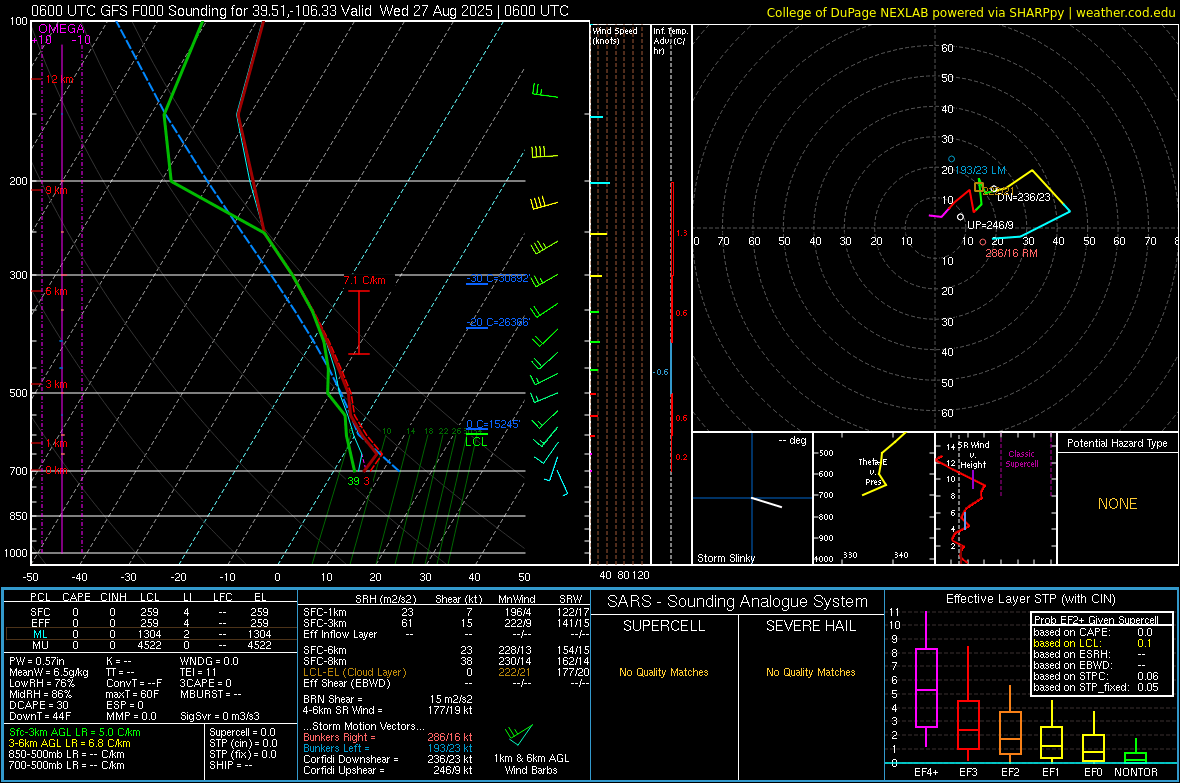The height and width of the screenshot is (783, 1180).
Task: Click the 9 km height marker
Action: 56,190
